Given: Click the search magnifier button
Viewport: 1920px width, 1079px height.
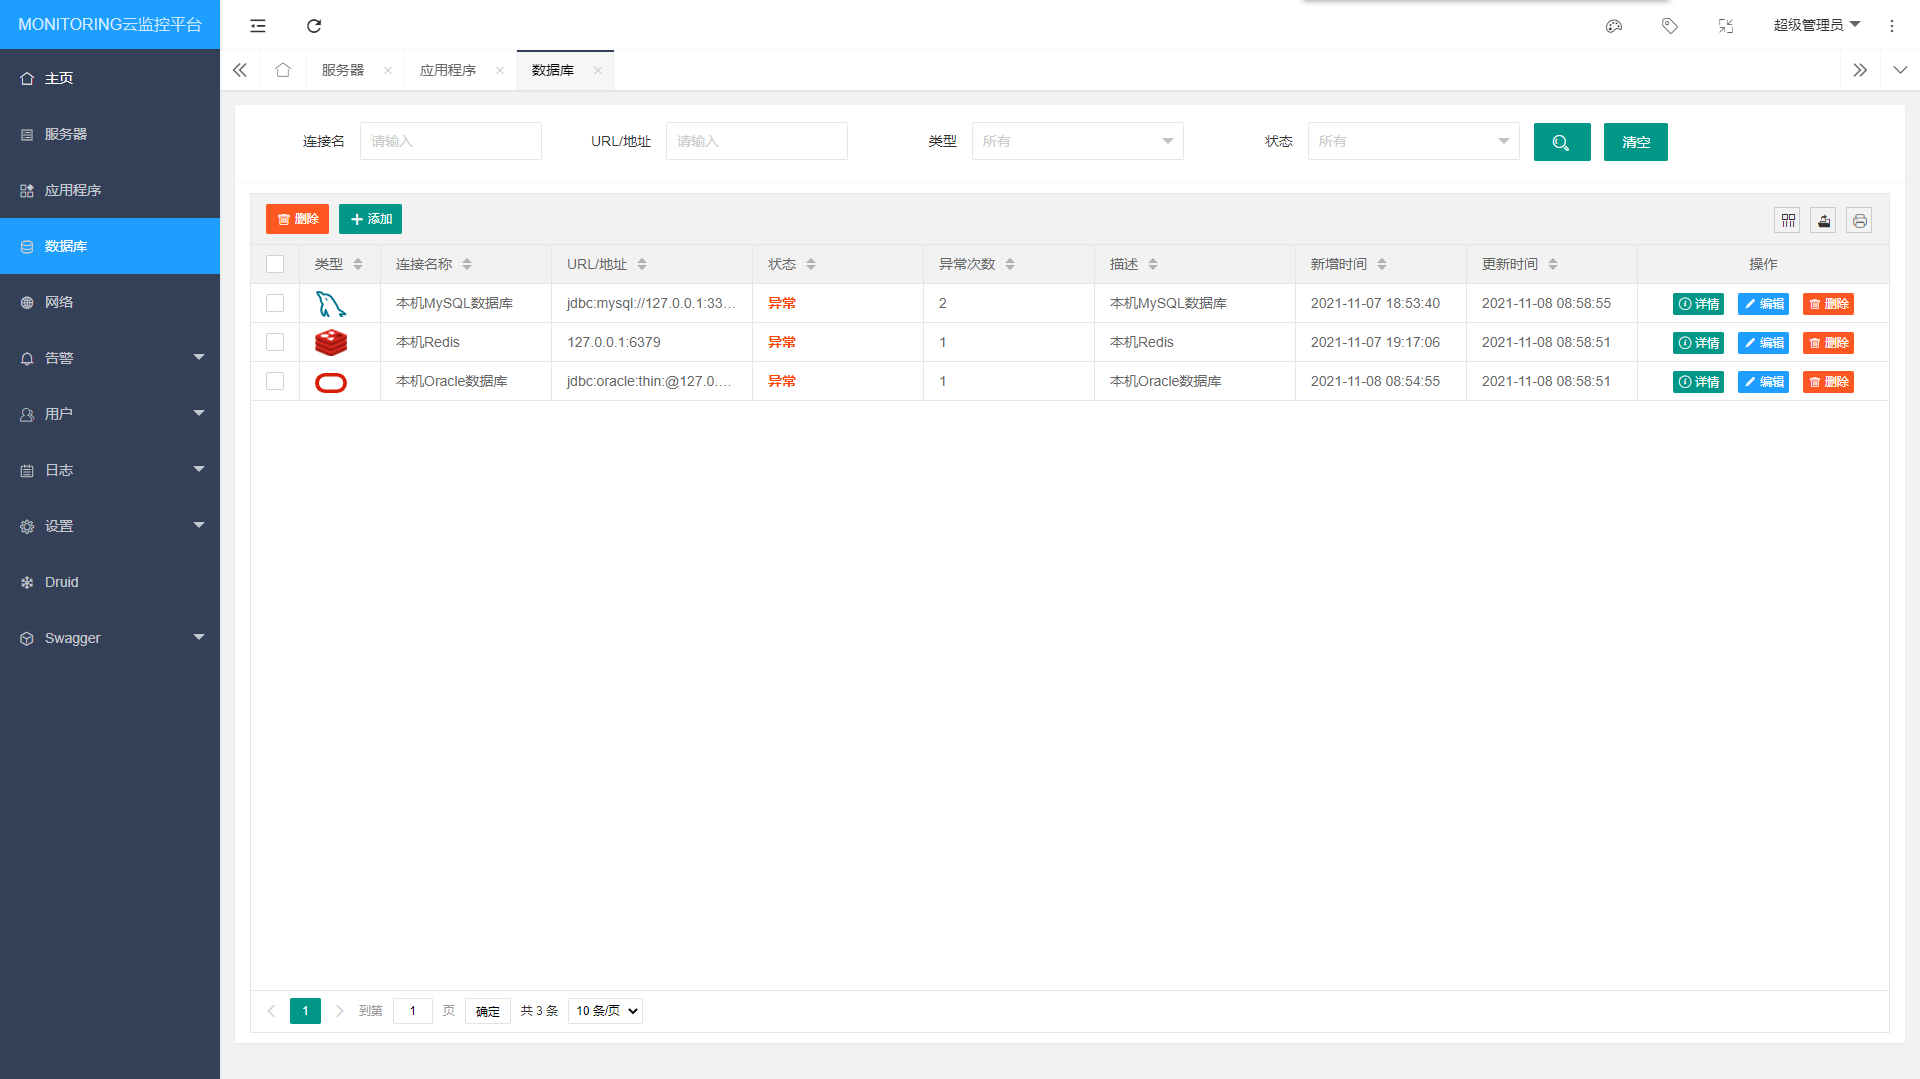Looking at the screenshot, I should (x=1562, y=142).
